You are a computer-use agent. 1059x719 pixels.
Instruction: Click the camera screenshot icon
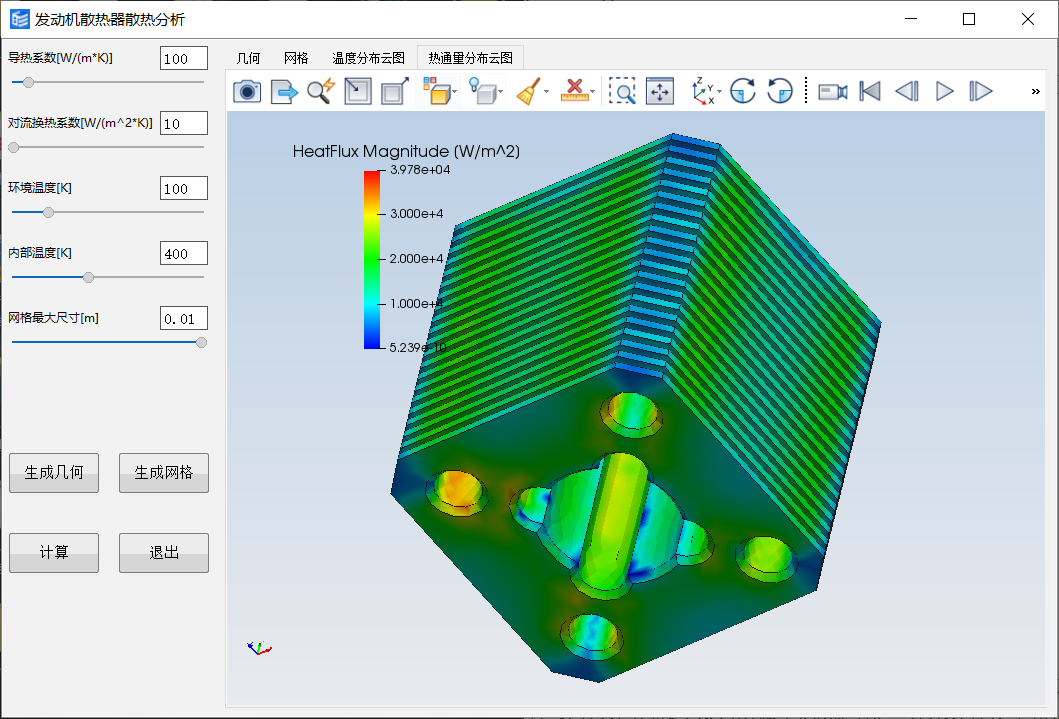click(x=247, y=91)
